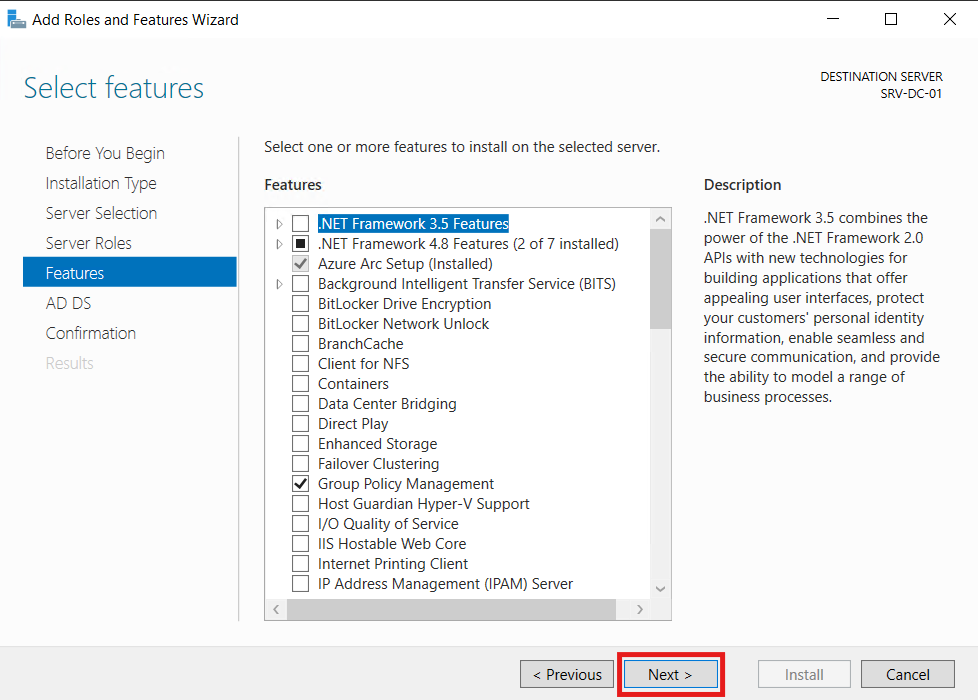Check the IIS Hostable Web Core feature
The image size is (978, 700).
299,543
